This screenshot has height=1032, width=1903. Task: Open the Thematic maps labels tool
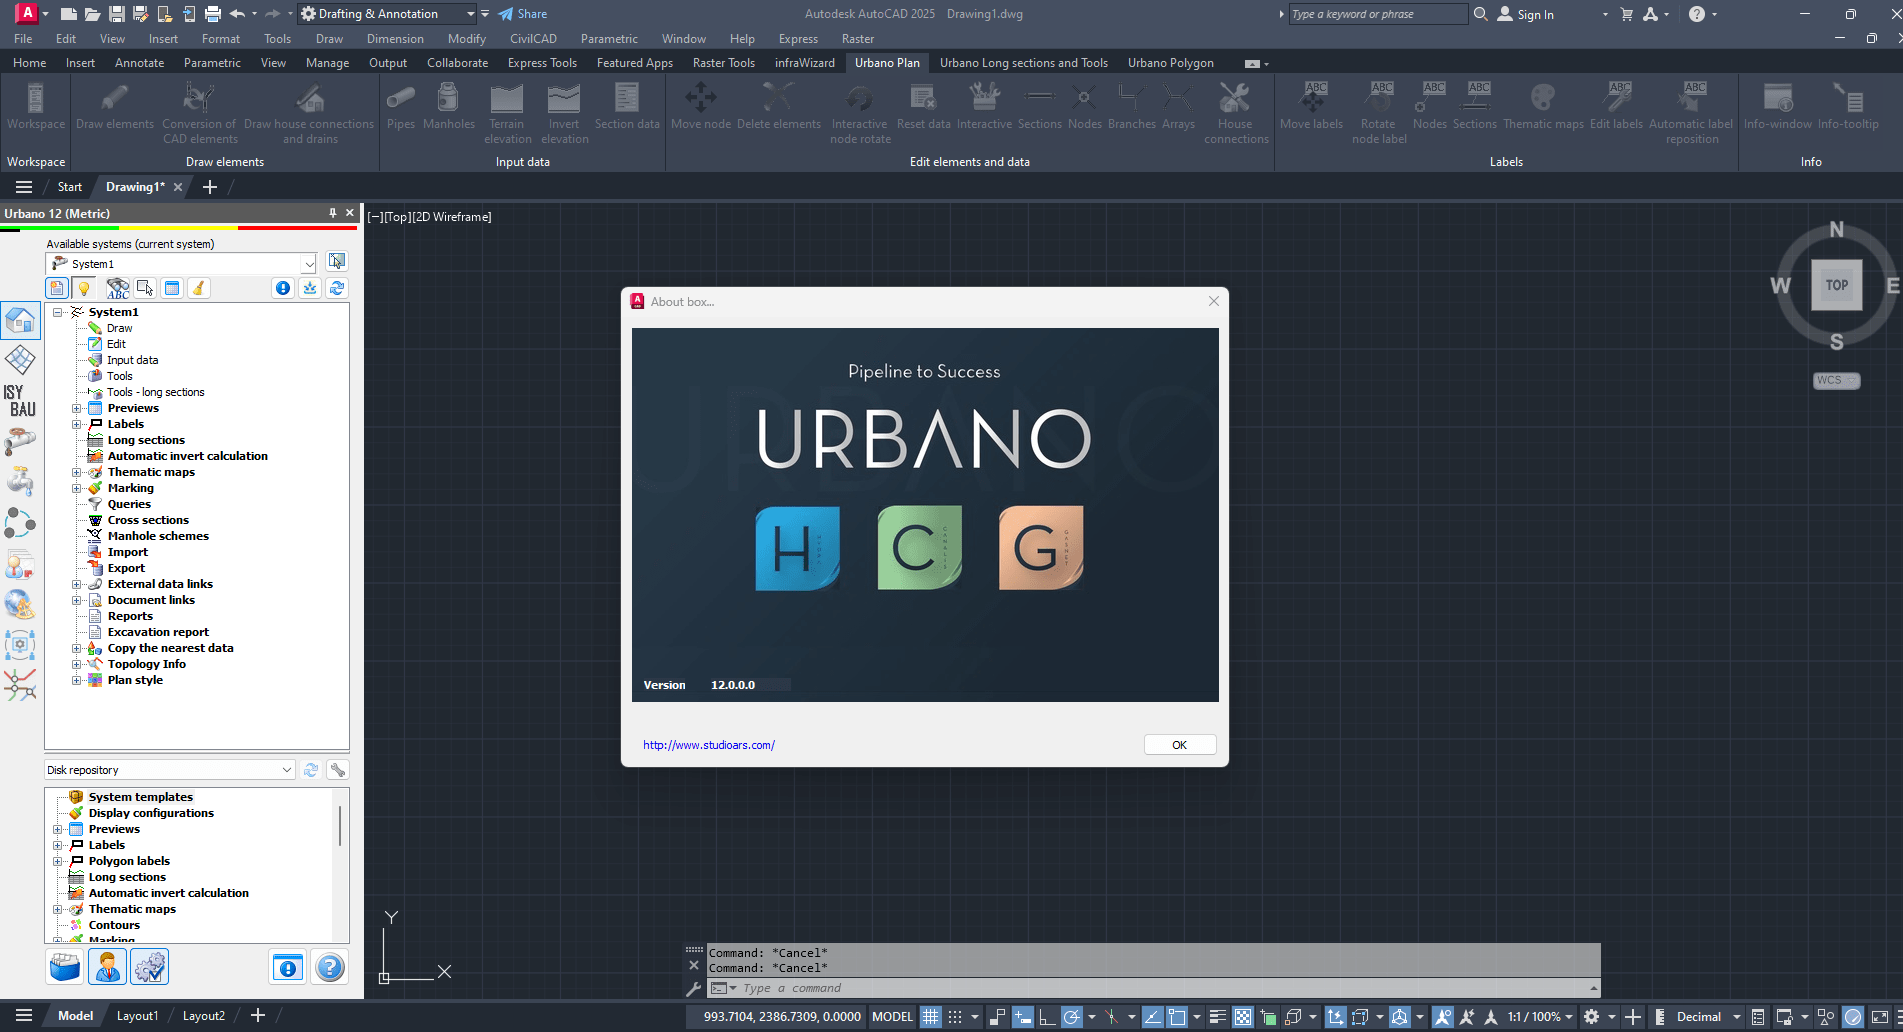(1543, 107)
